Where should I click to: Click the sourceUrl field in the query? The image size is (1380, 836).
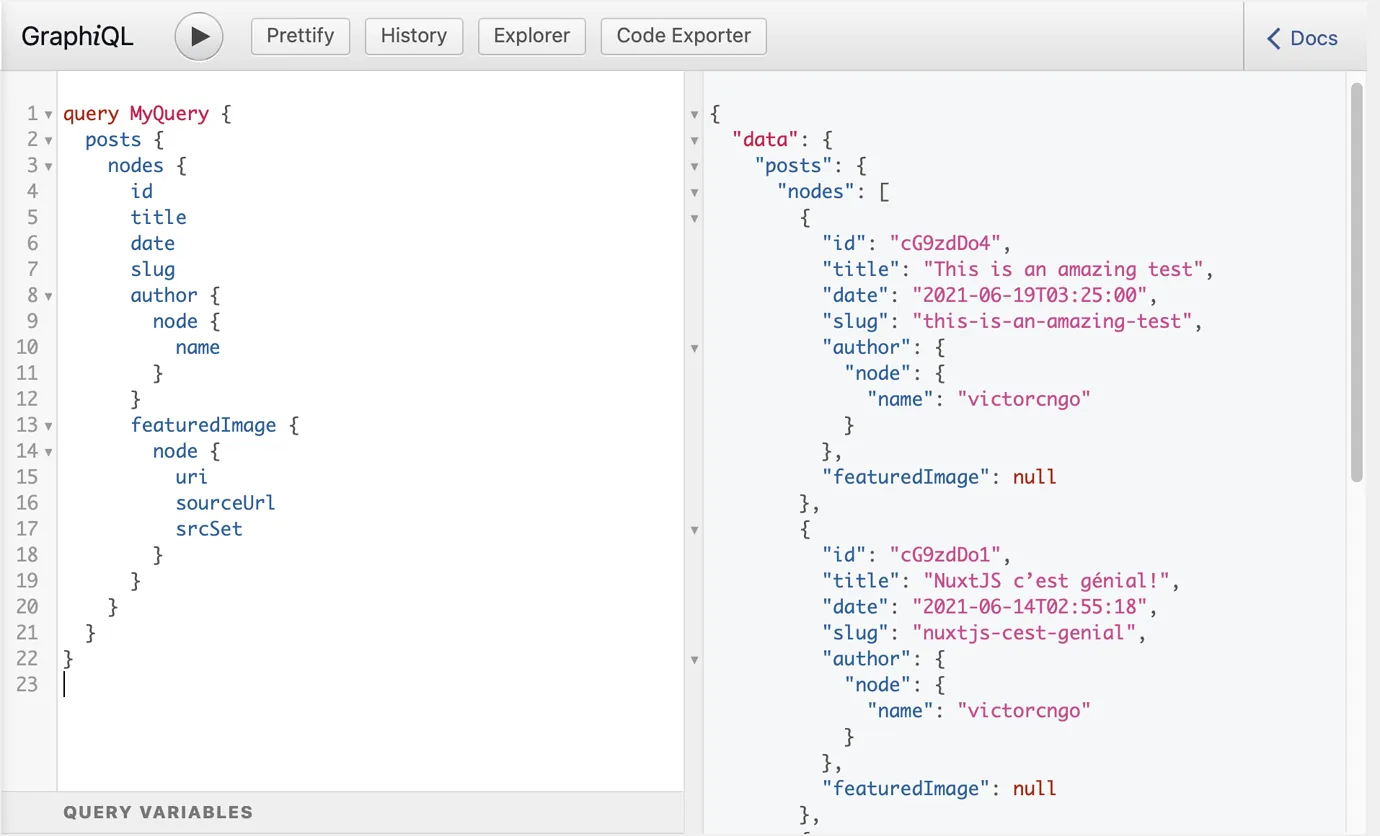225,503
